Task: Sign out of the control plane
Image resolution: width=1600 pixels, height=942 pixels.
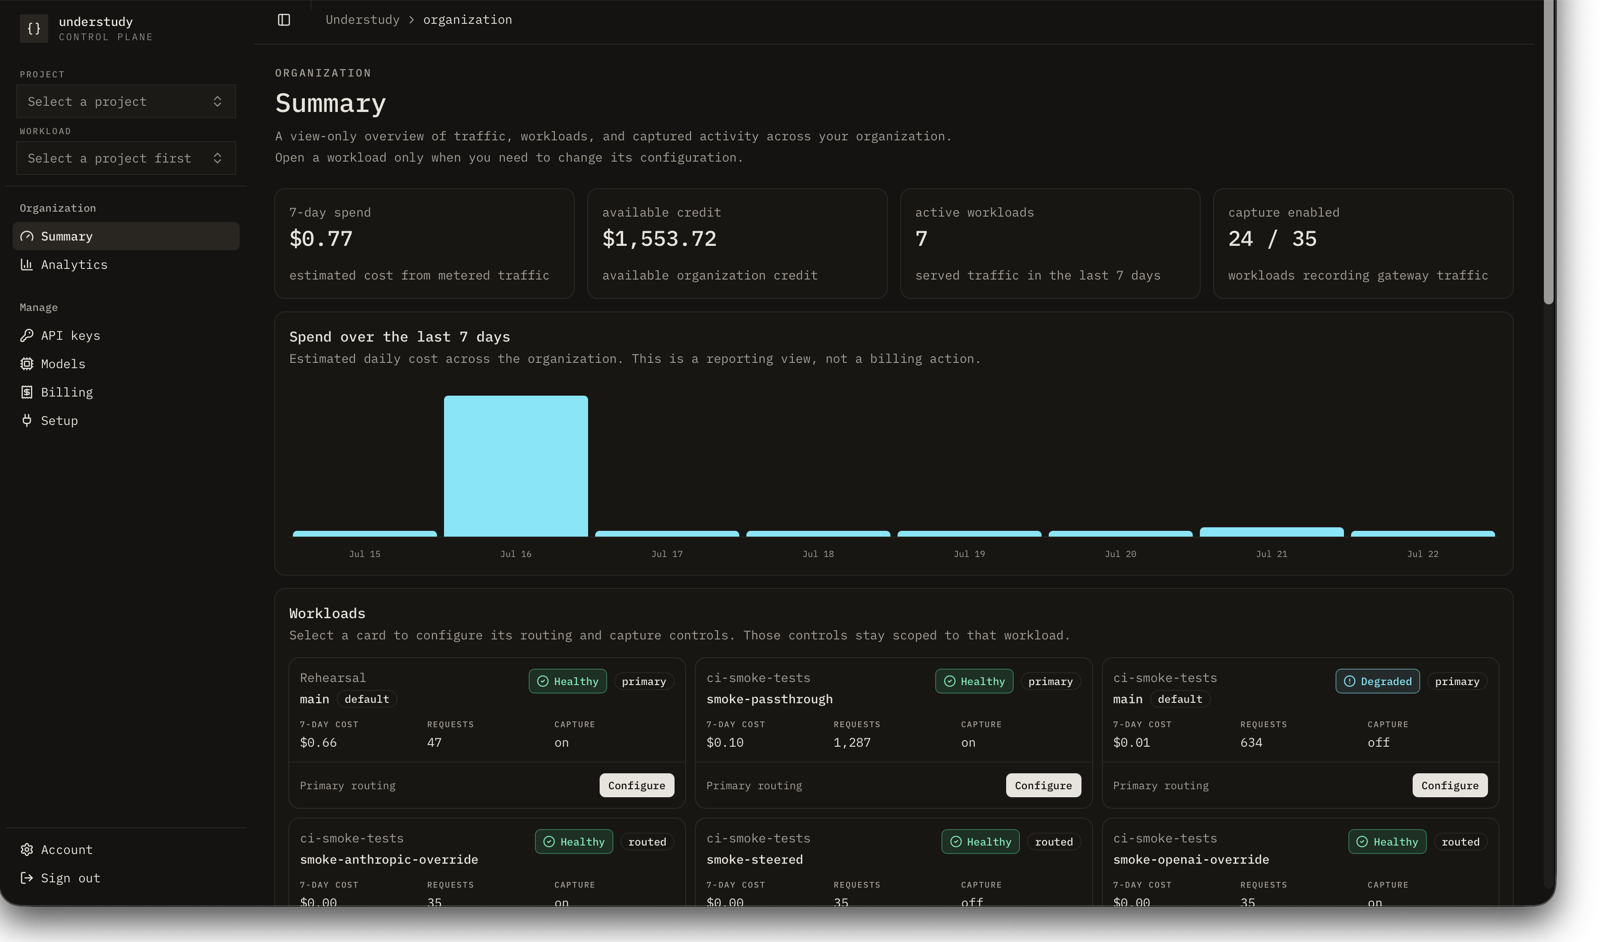Action: coord(126,878)
